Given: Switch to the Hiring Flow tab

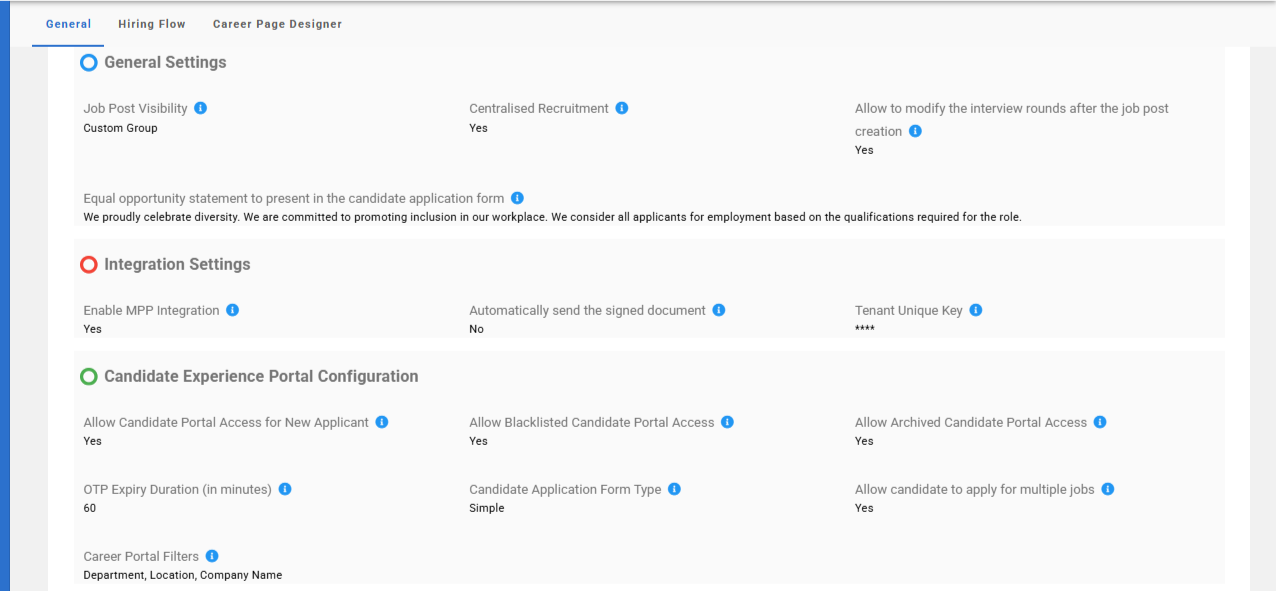Looking at the screenshot, I should click(152, 24).
